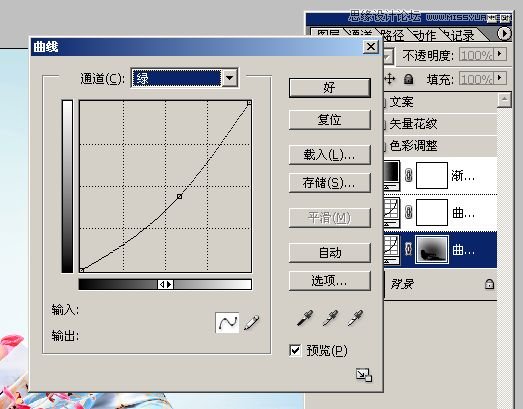Click the 填充 100% fill field
The height and width of the screenshot is (409, 523).
[476, 78]
